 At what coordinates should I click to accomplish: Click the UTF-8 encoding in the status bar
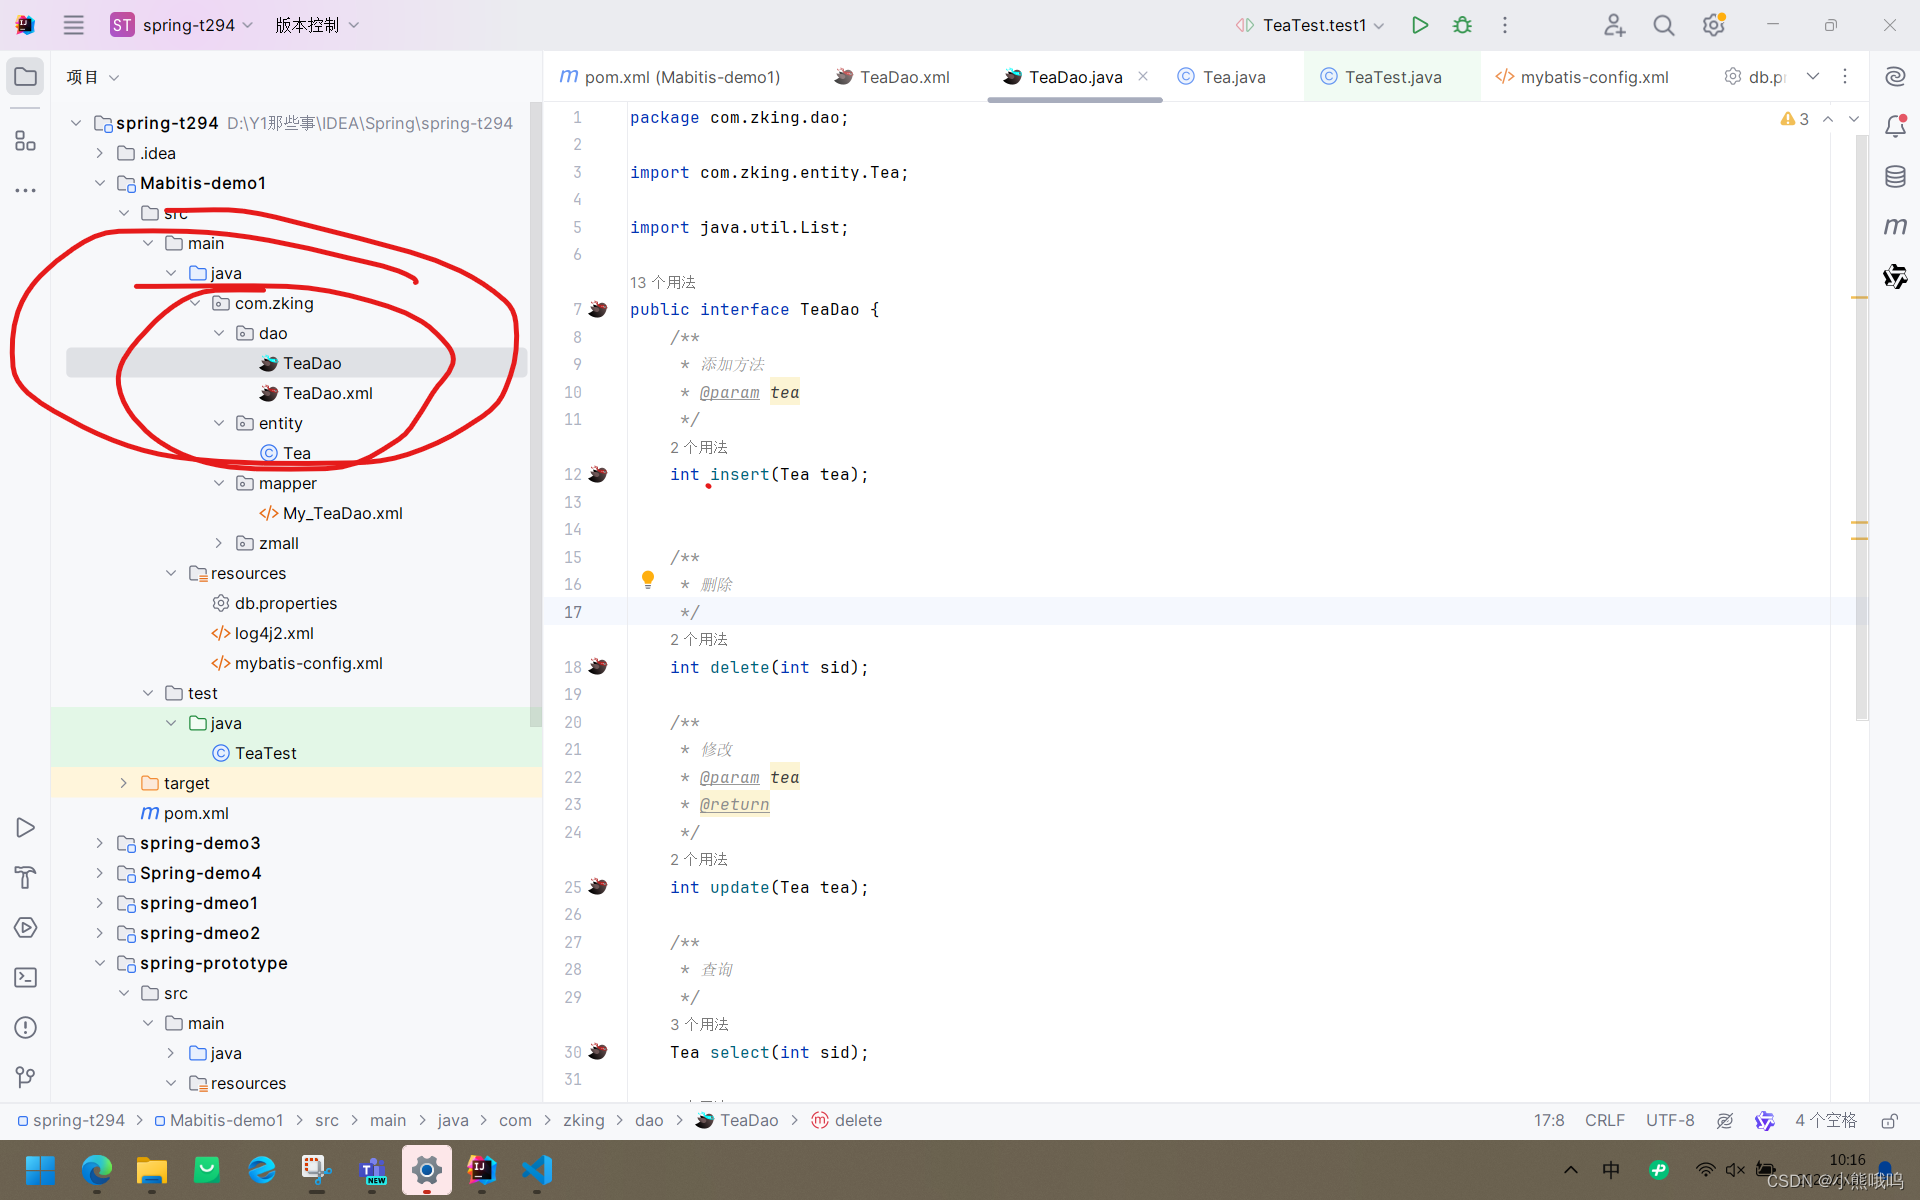pos(1669,1121)
